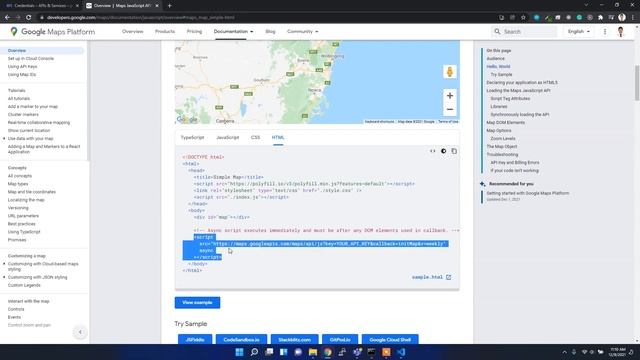Switch to the CSS code tab
The height and width of the screenshot is (360, 640).
point(256,138)
